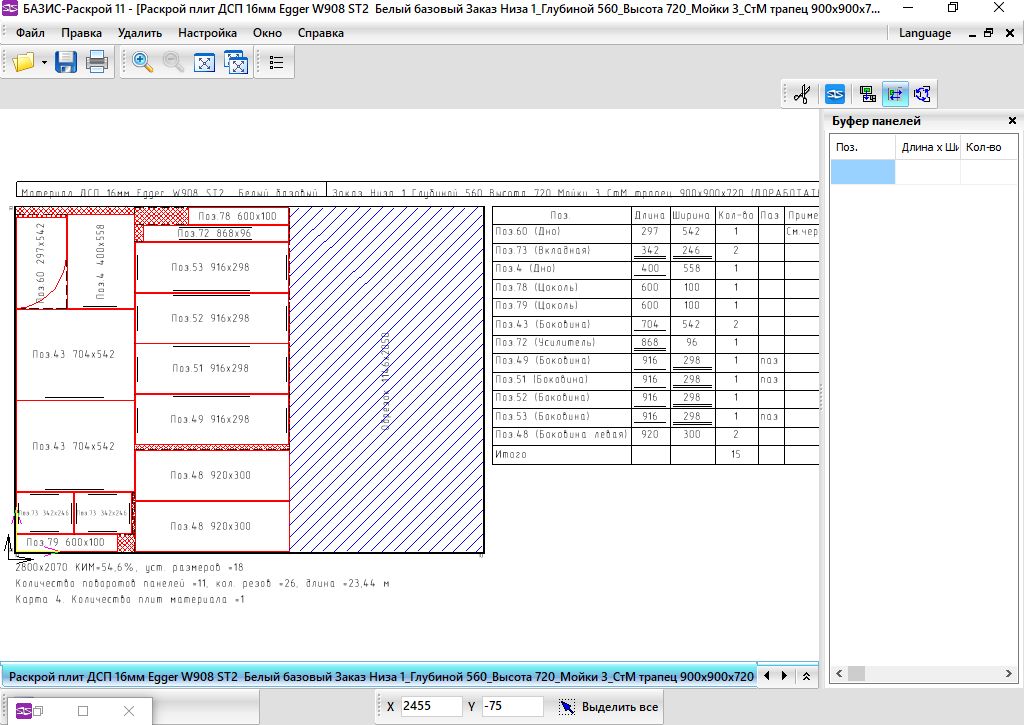
Task: Fit the current view to window
Action: tap(204, 63)
